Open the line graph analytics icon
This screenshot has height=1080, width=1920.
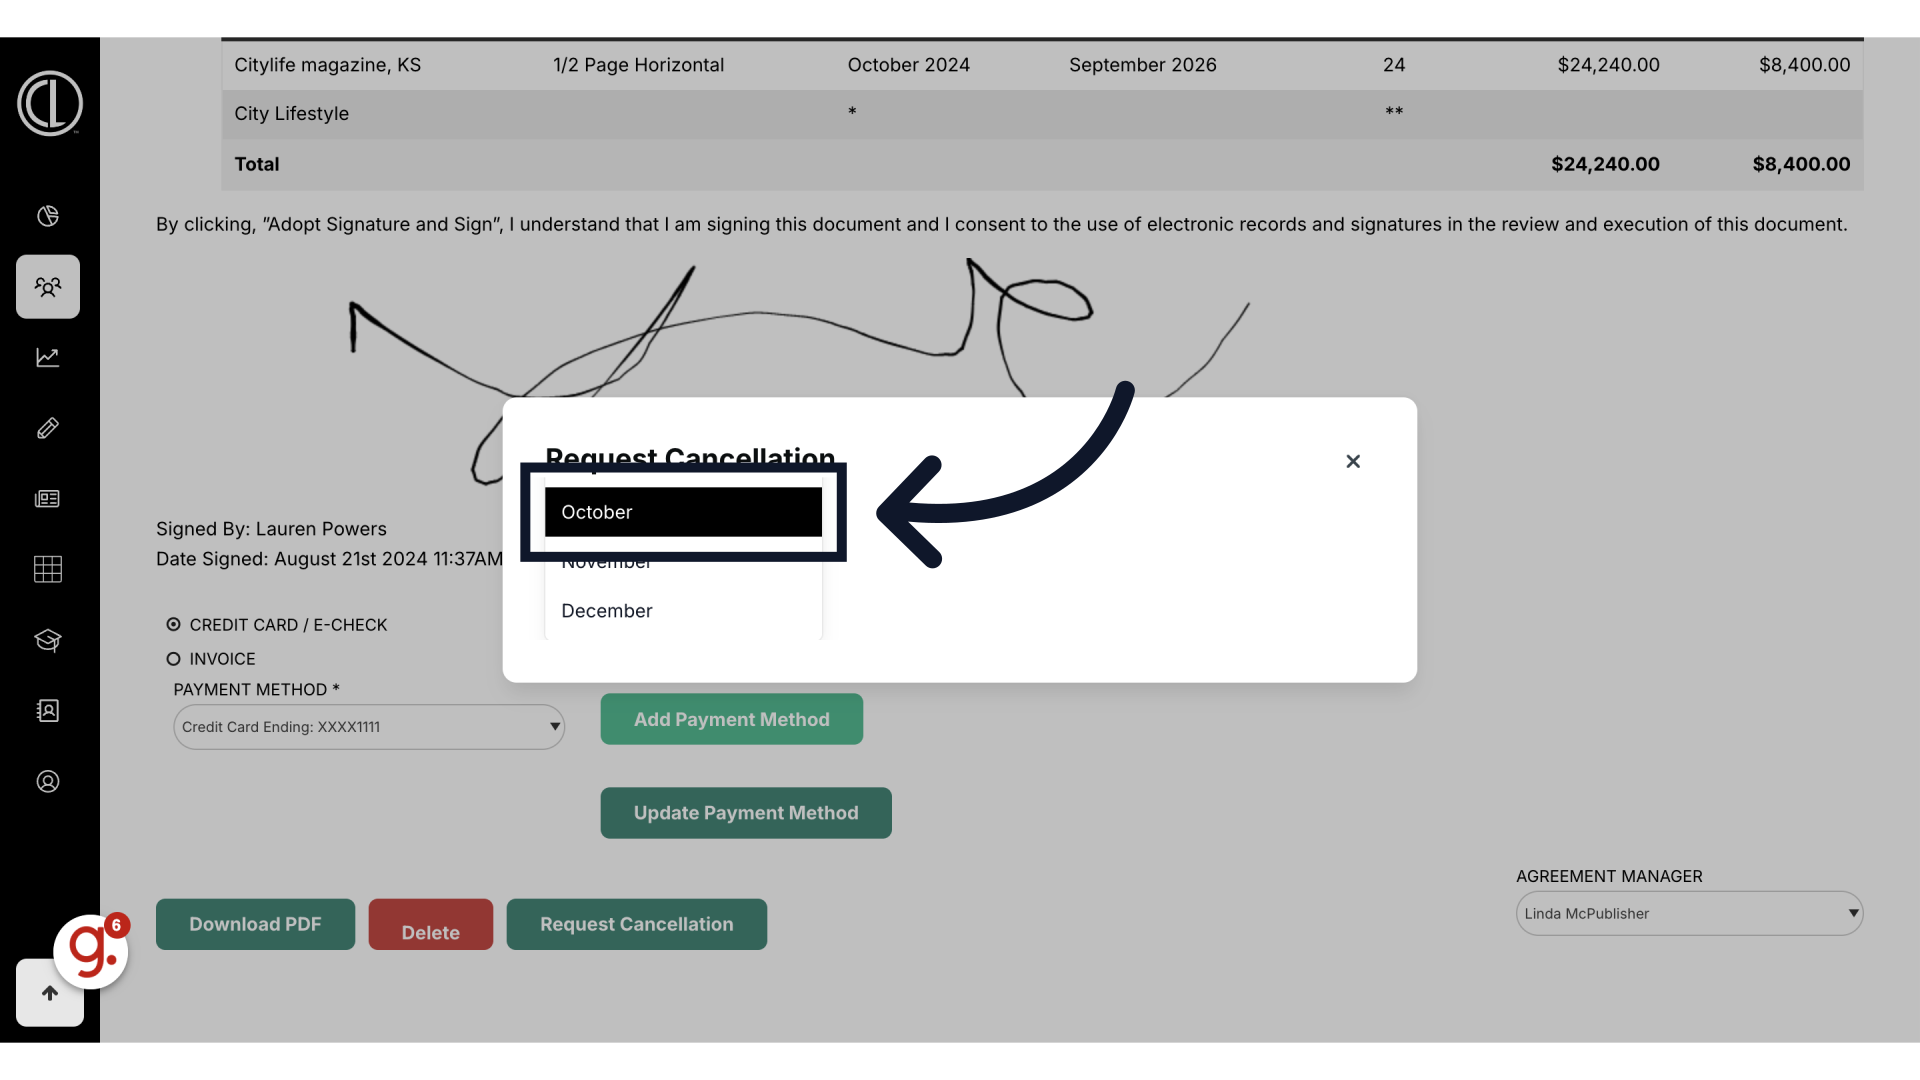pos(48,357)
